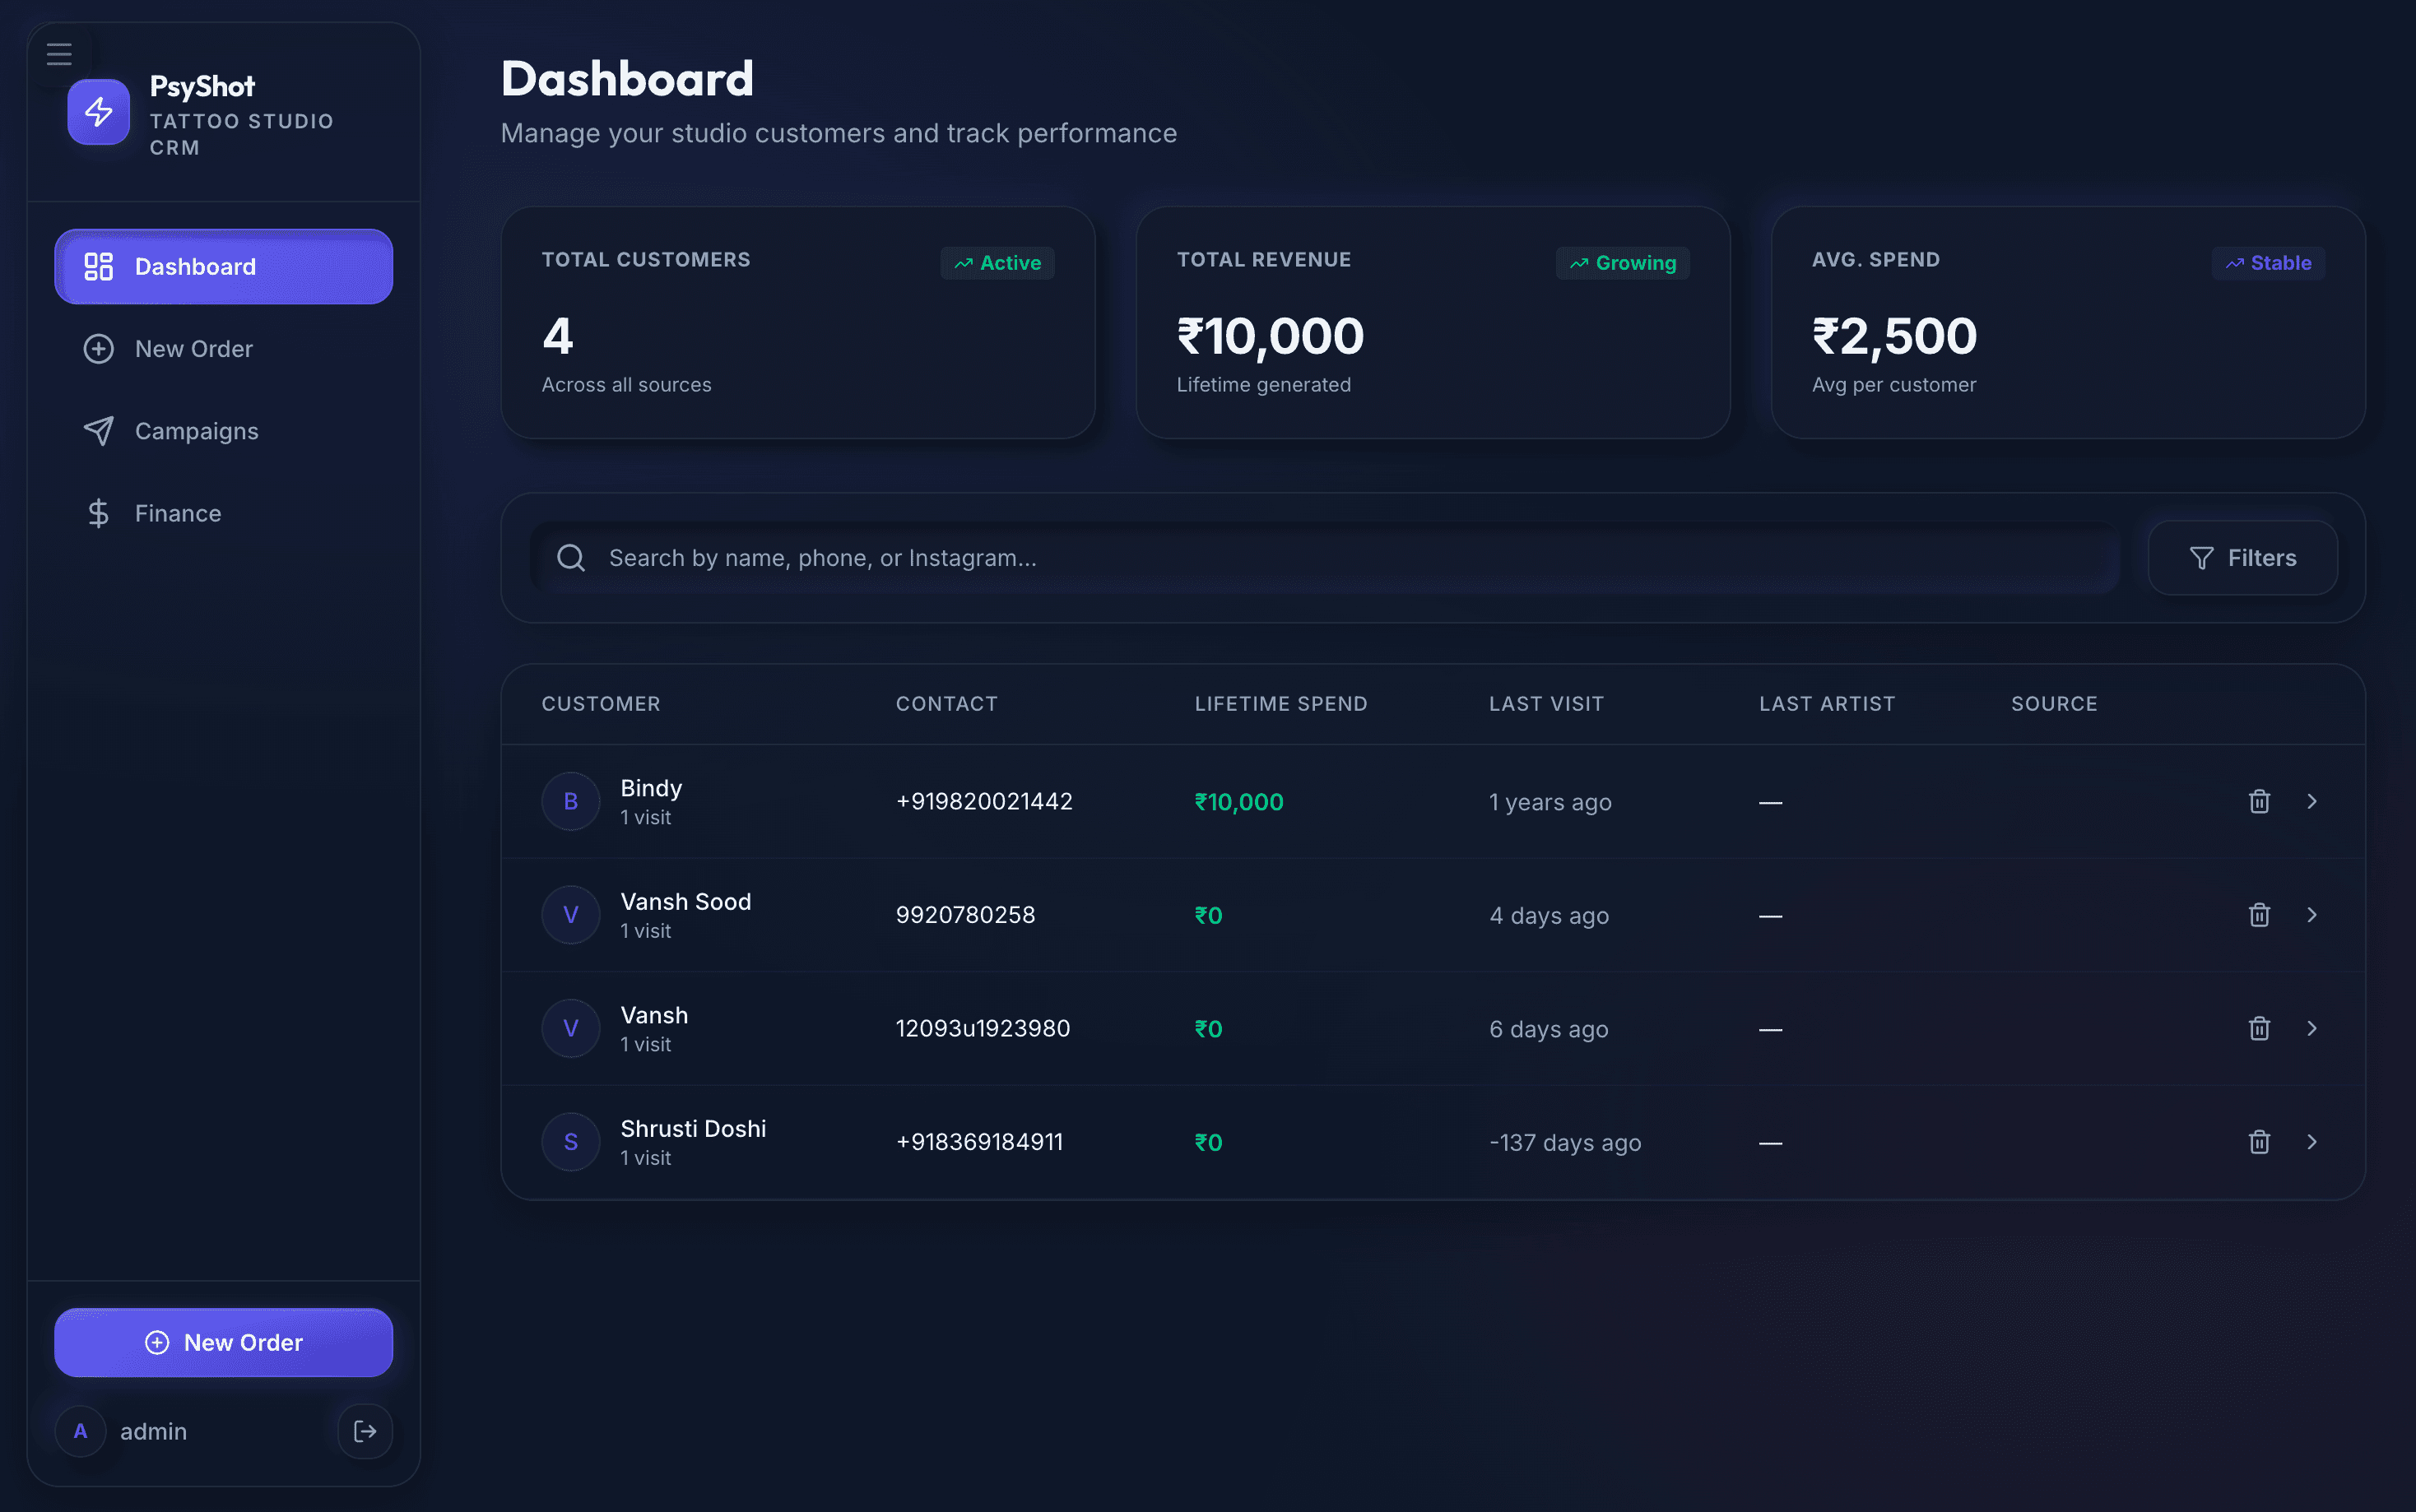Toggle the hamburger sidebar menu

59,54
